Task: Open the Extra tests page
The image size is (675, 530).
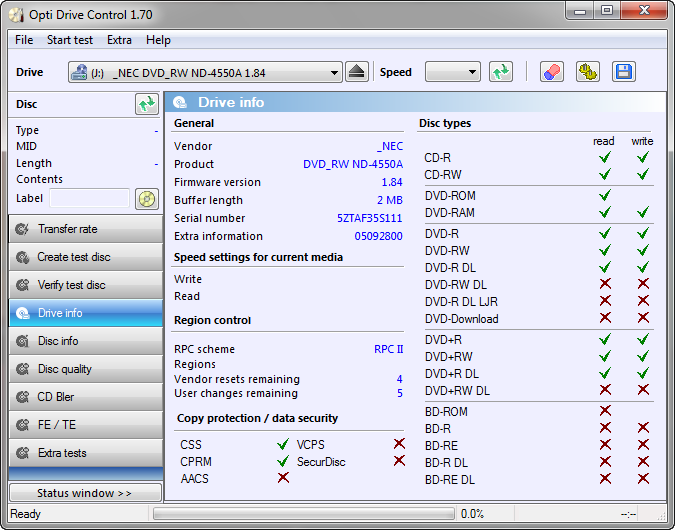Action: [x=86, y=453]
